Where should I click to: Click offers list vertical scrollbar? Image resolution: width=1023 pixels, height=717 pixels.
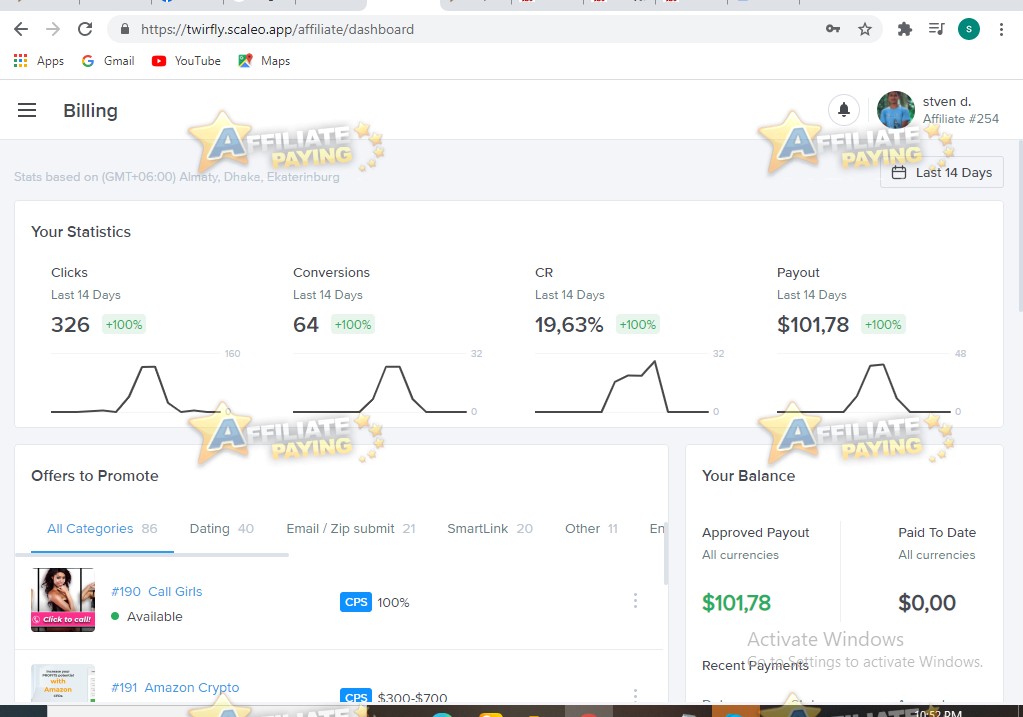click(x=665, y=551)
